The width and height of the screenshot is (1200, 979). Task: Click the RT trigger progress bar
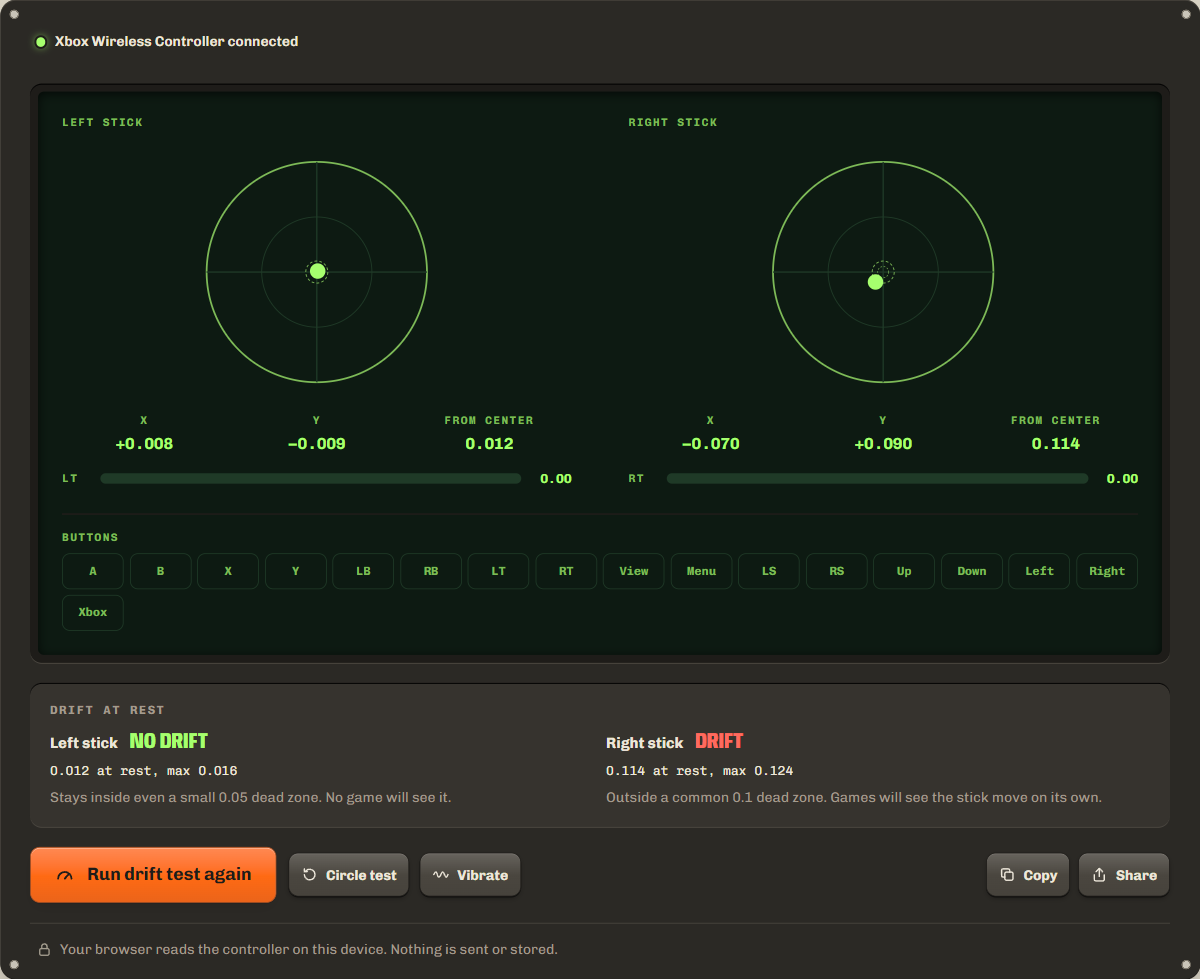point(877,479)
